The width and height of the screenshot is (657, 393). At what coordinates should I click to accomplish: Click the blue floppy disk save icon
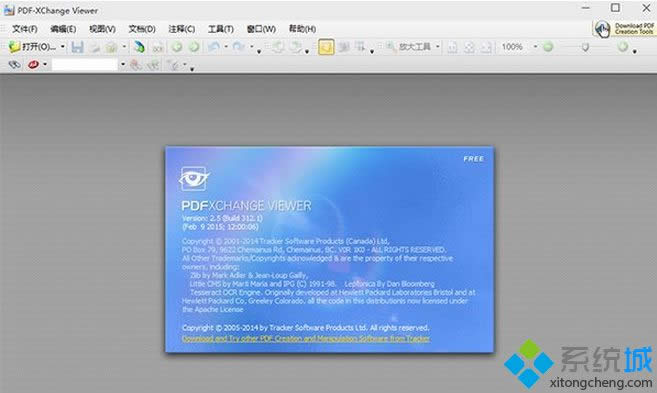pyautogui.click(x=77, y=47)
